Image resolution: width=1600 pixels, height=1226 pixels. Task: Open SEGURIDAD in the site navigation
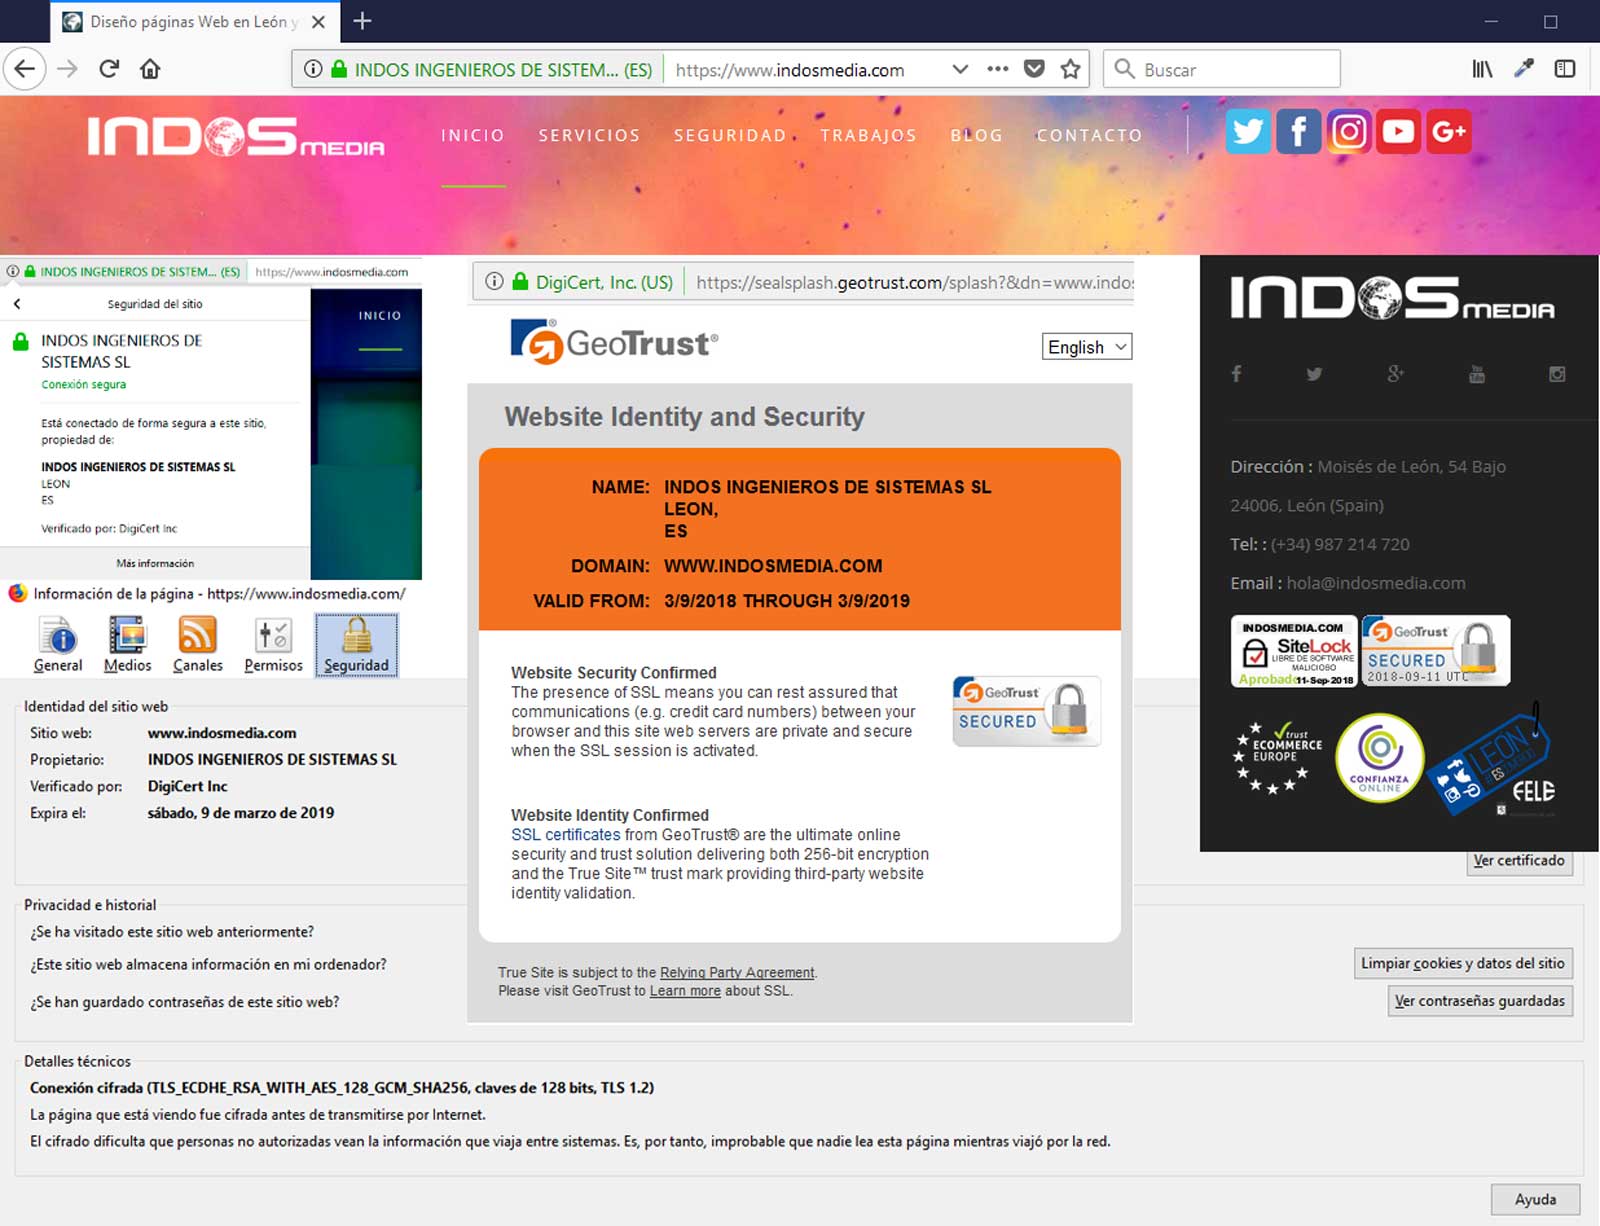730,135
